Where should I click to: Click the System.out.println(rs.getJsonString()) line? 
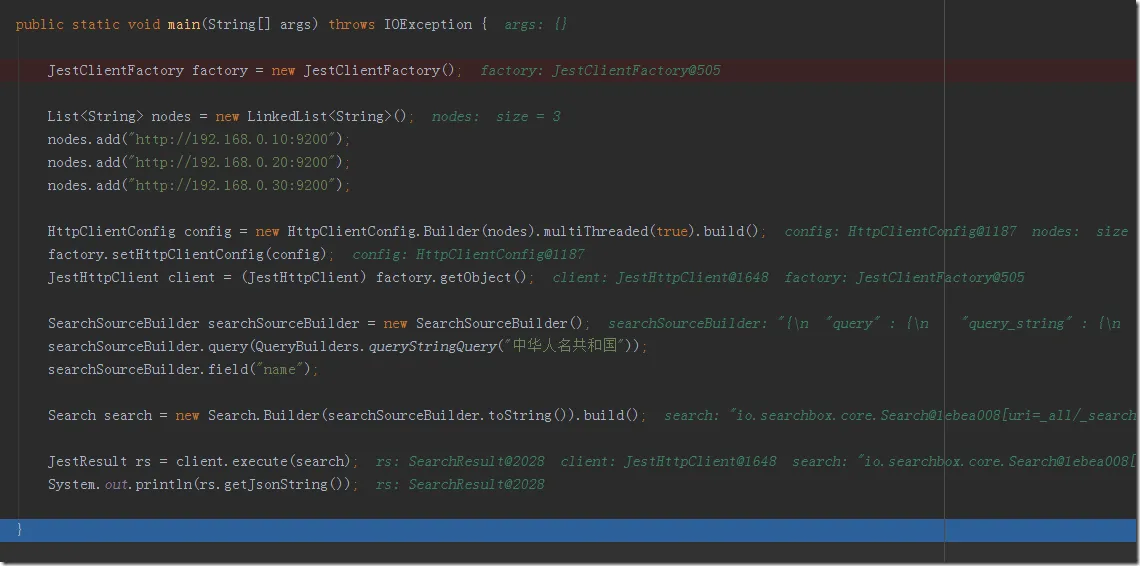(x=203, y=485)
